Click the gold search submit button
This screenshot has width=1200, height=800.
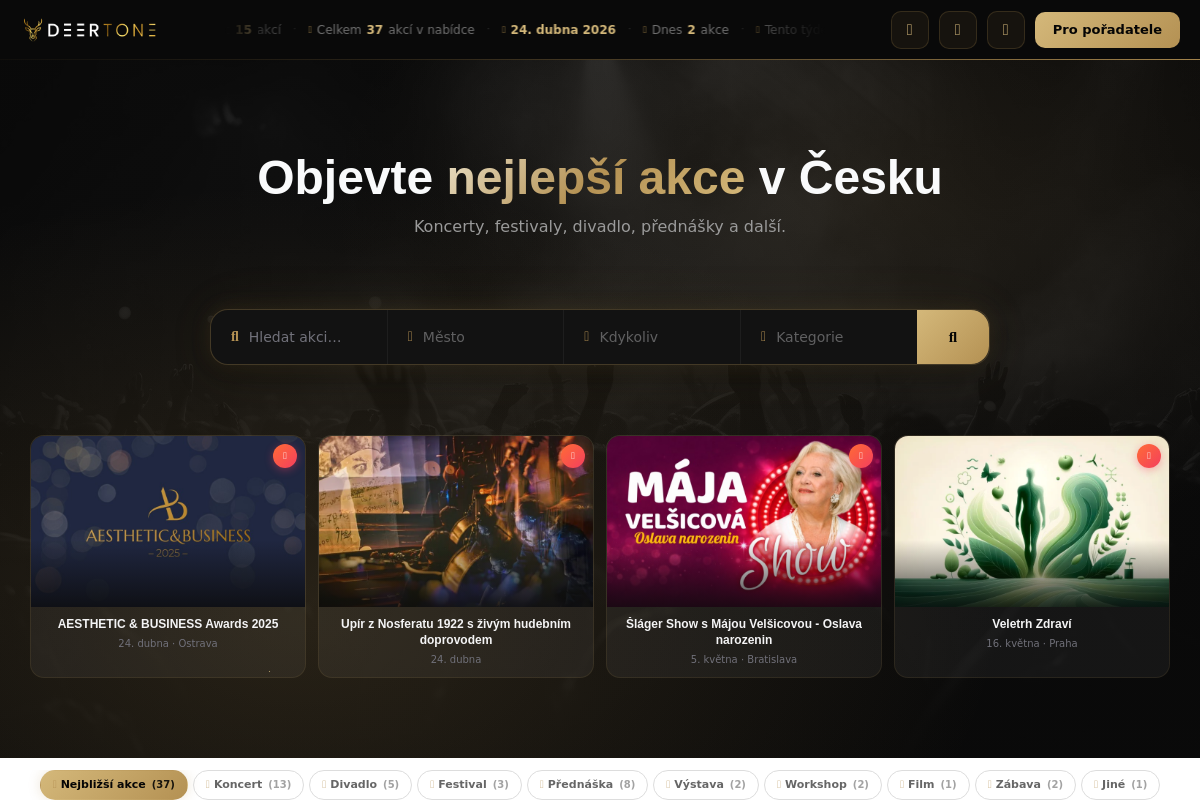click(953, 337)
